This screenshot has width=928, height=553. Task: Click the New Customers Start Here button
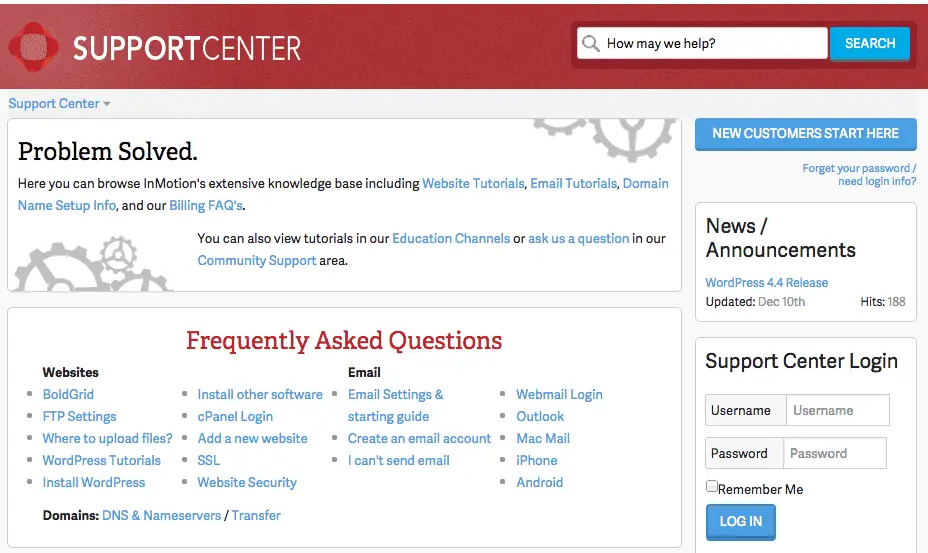805,134
